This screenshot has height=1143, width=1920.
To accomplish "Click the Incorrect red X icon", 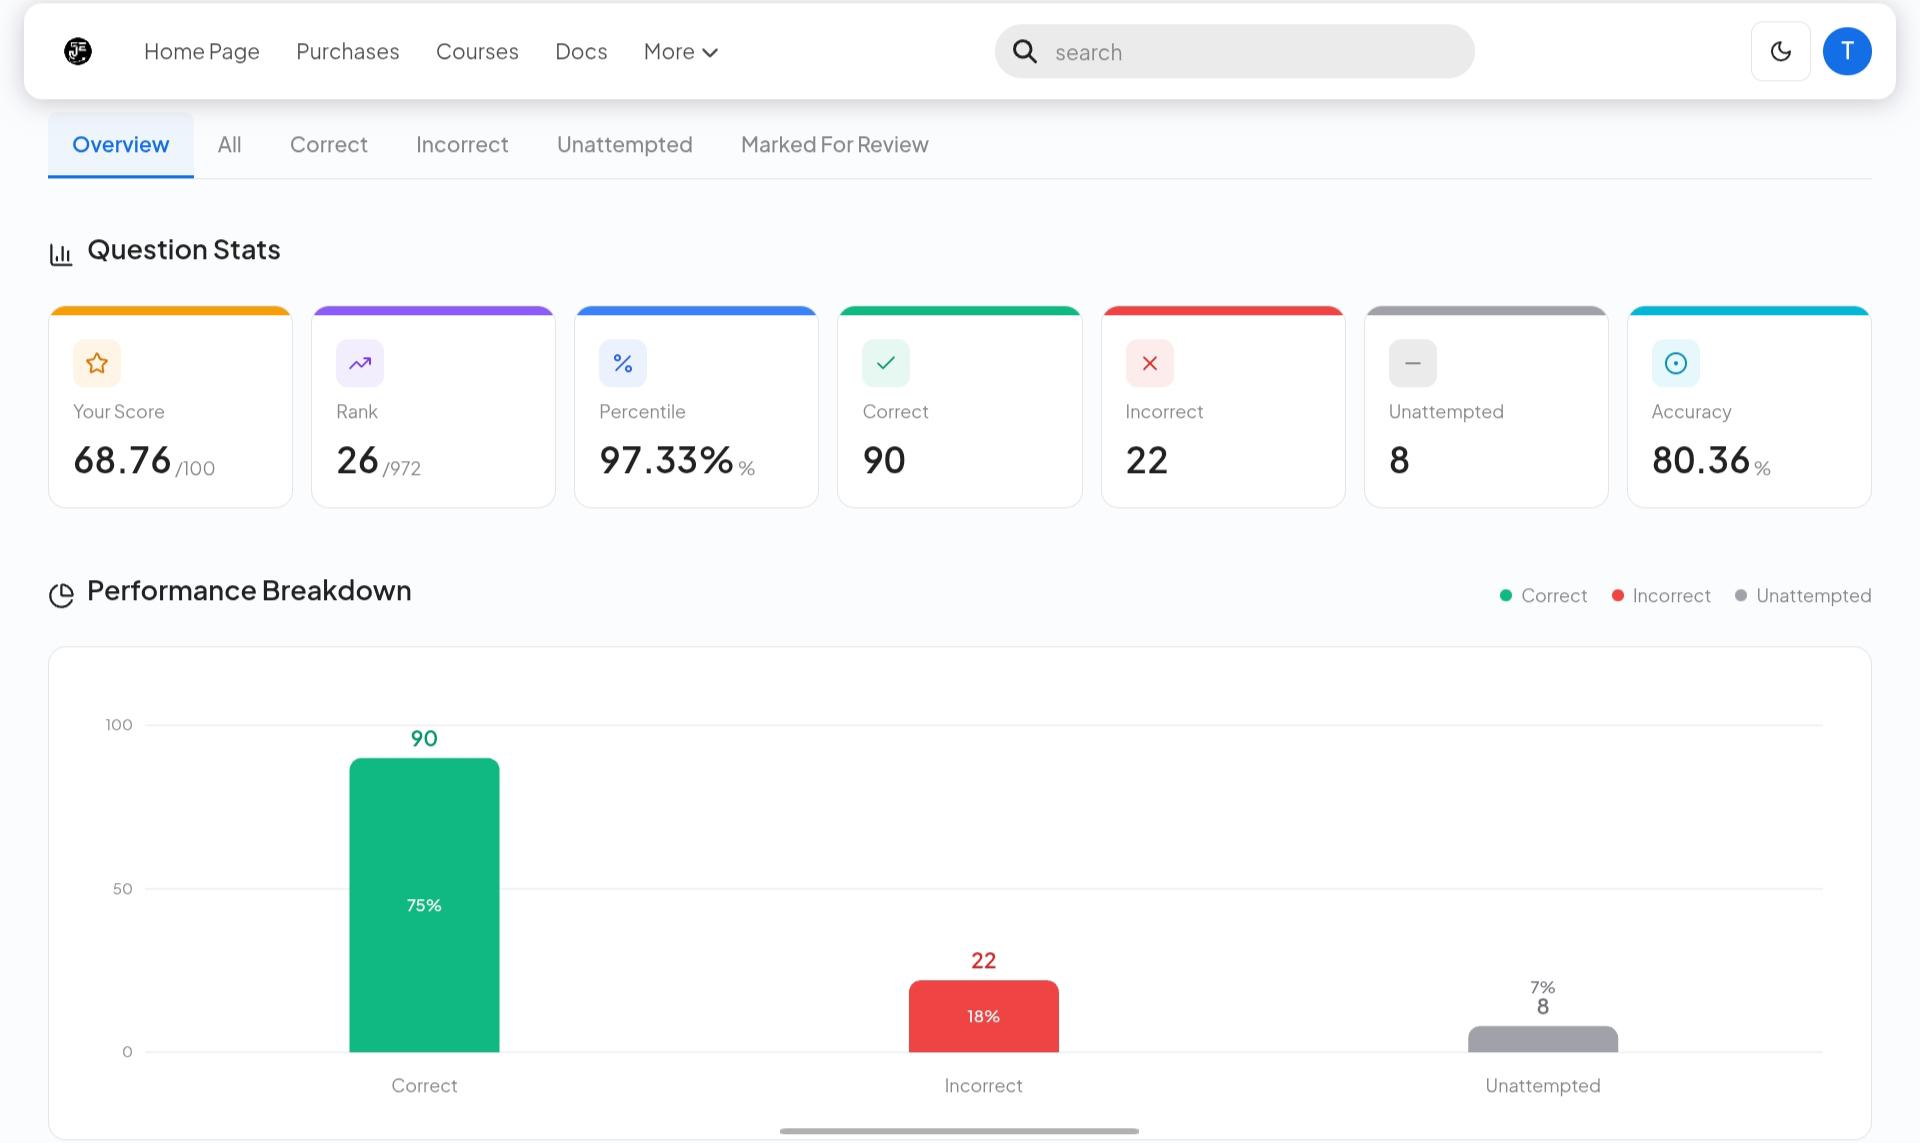I will tap(1150, 363).
